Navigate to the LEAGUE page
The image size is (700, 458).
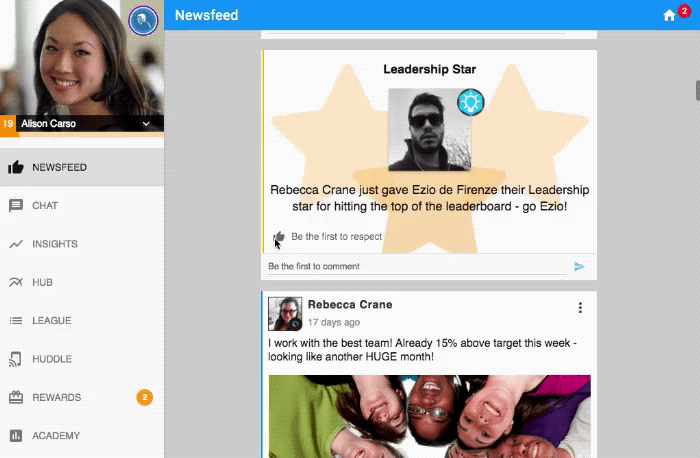coord(52,321)
